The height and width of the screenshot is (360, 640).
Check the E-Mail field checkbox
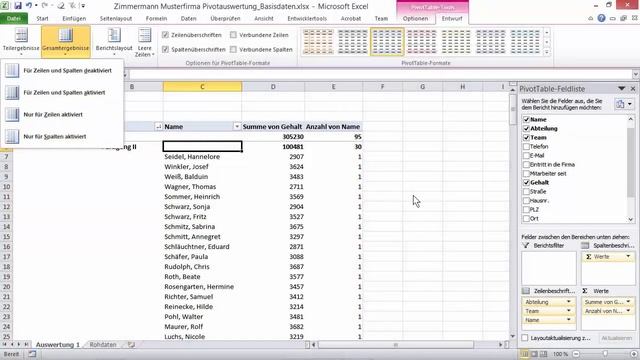click(526, 156)
